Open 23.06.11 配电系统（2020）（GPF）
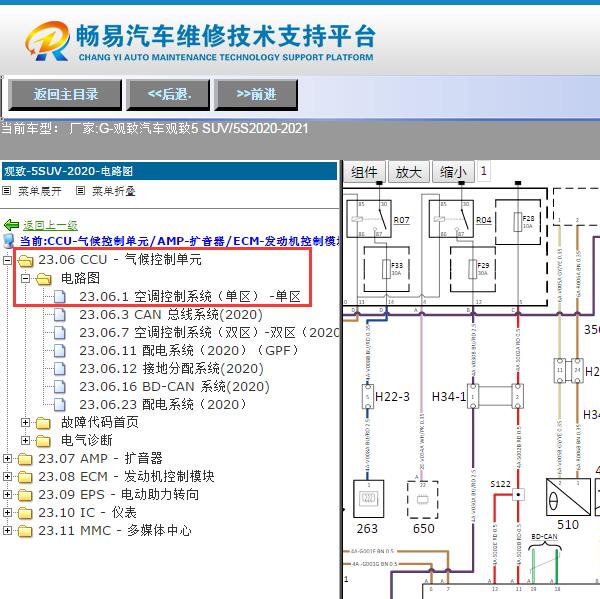The image size is (600, 599). (x=188, y=351)
